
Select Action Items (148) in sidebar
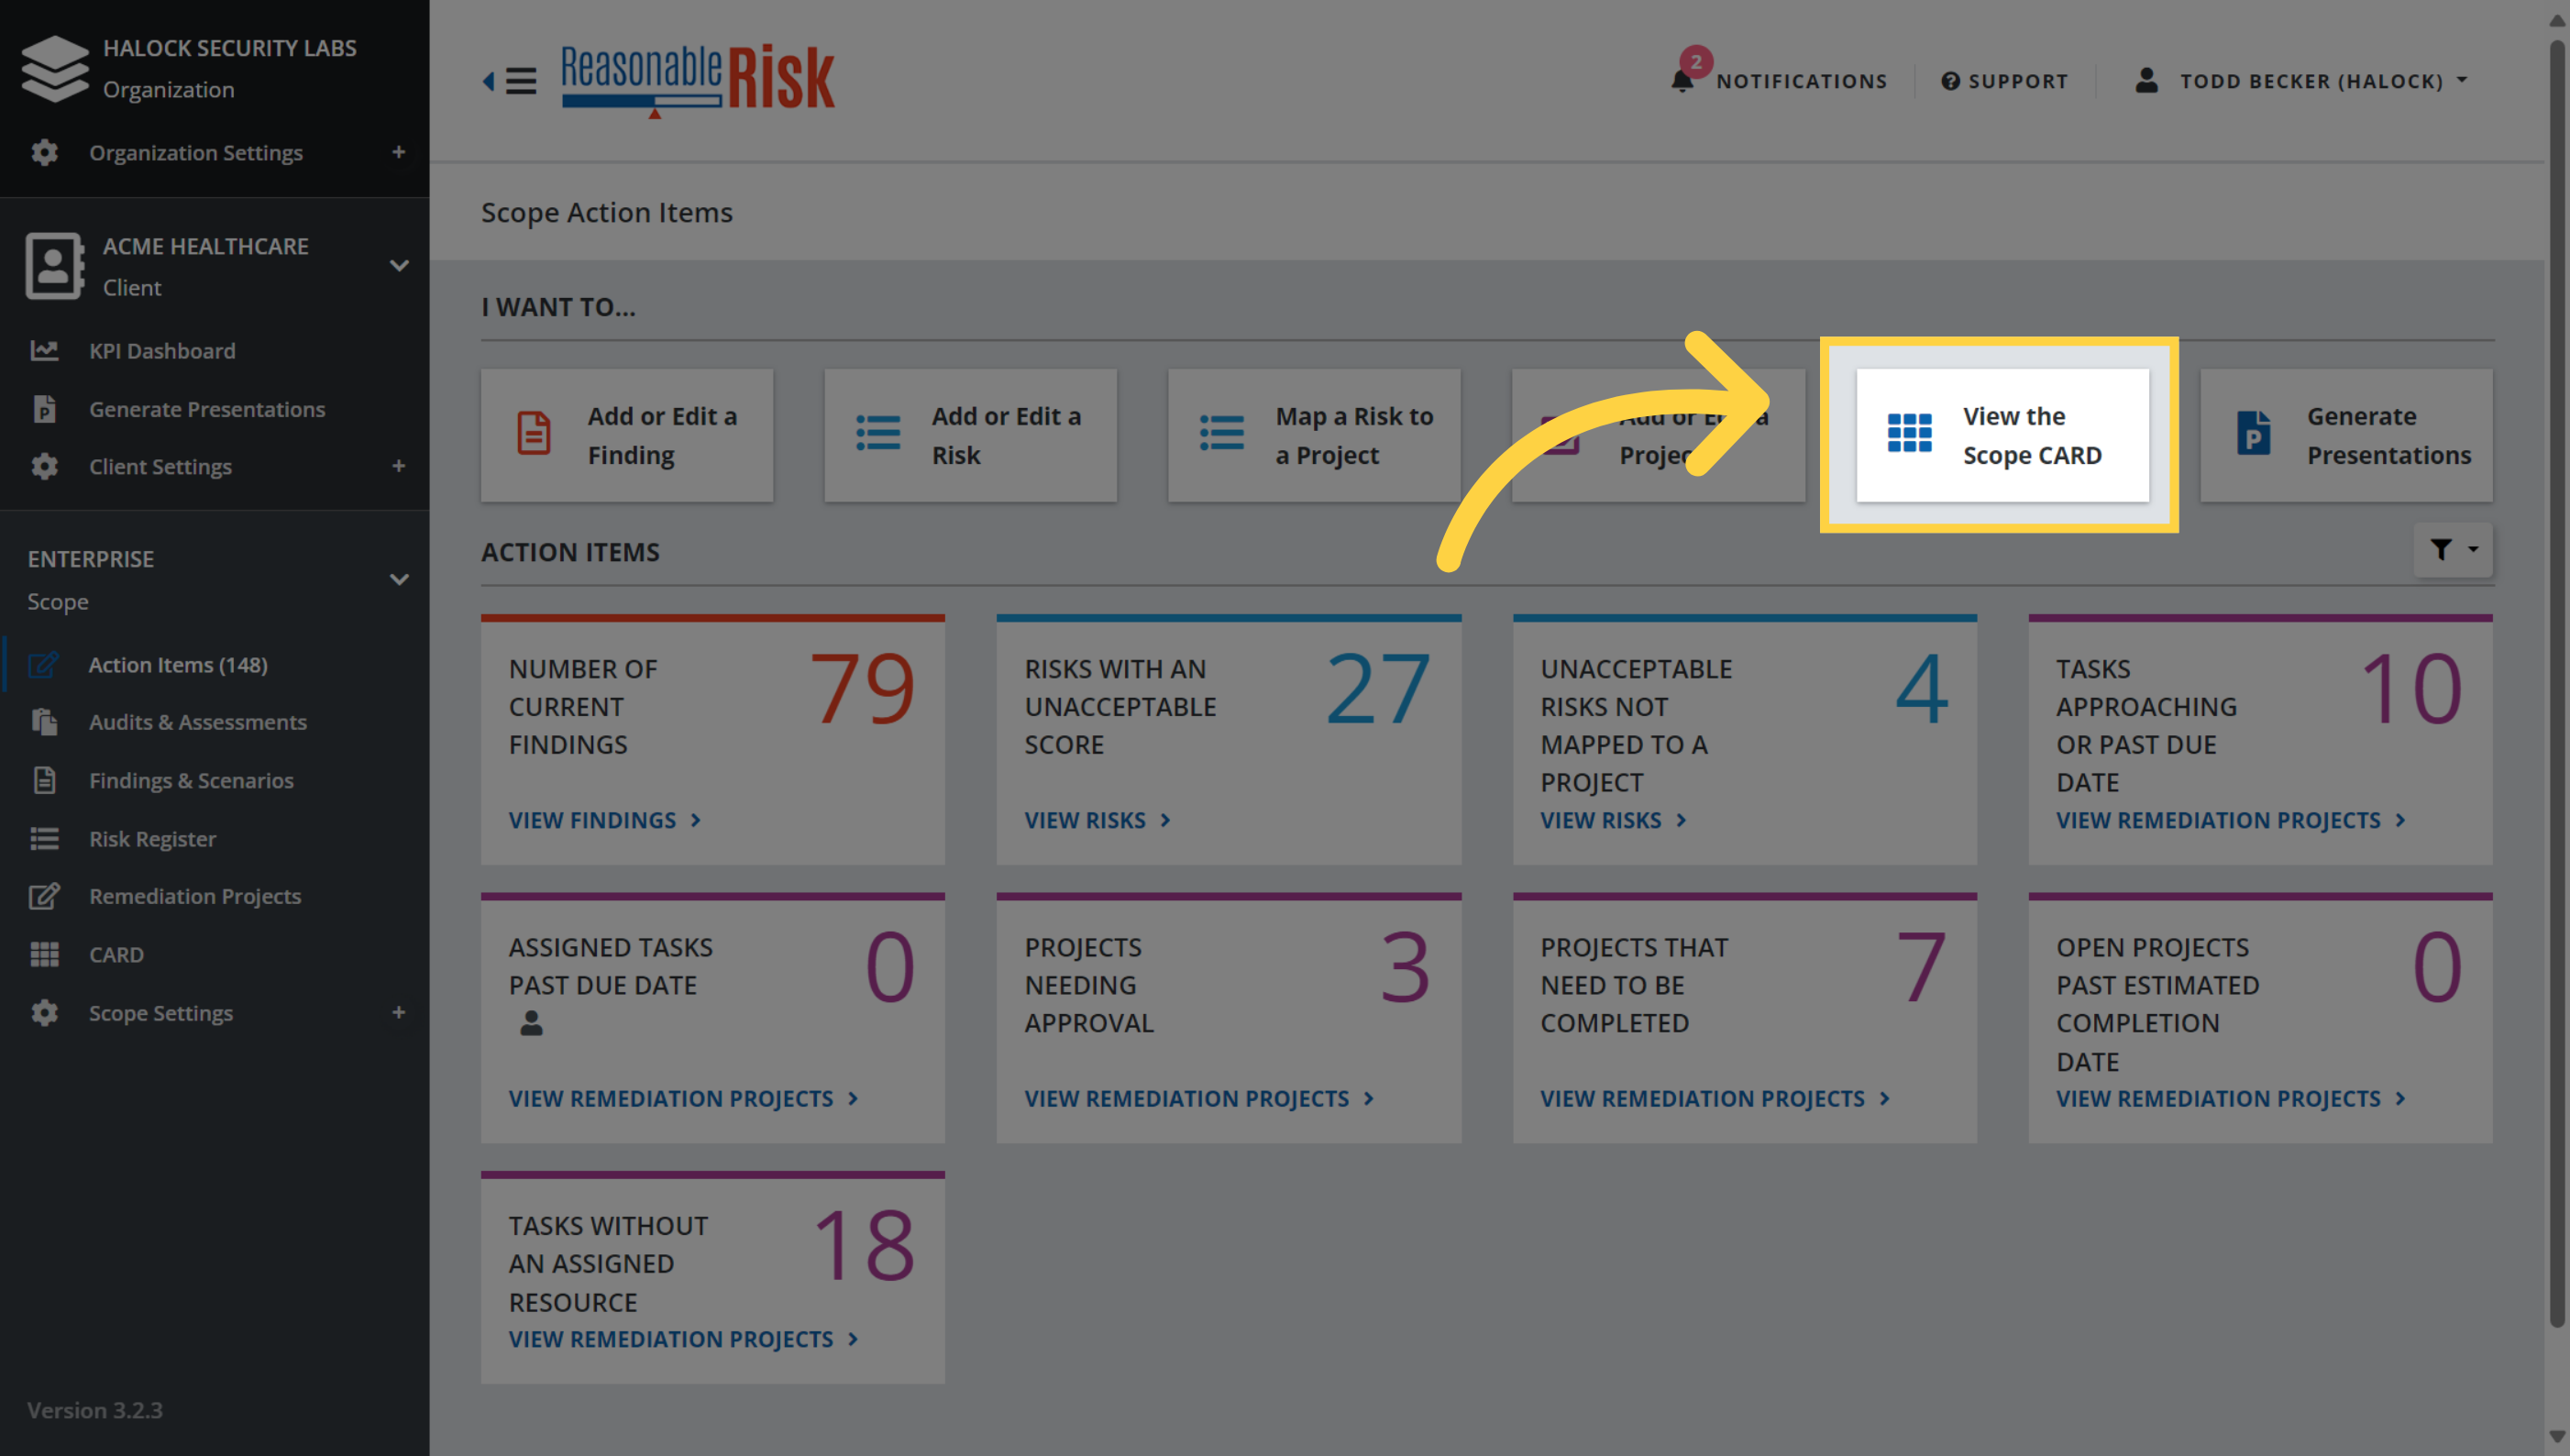(178, 665)
